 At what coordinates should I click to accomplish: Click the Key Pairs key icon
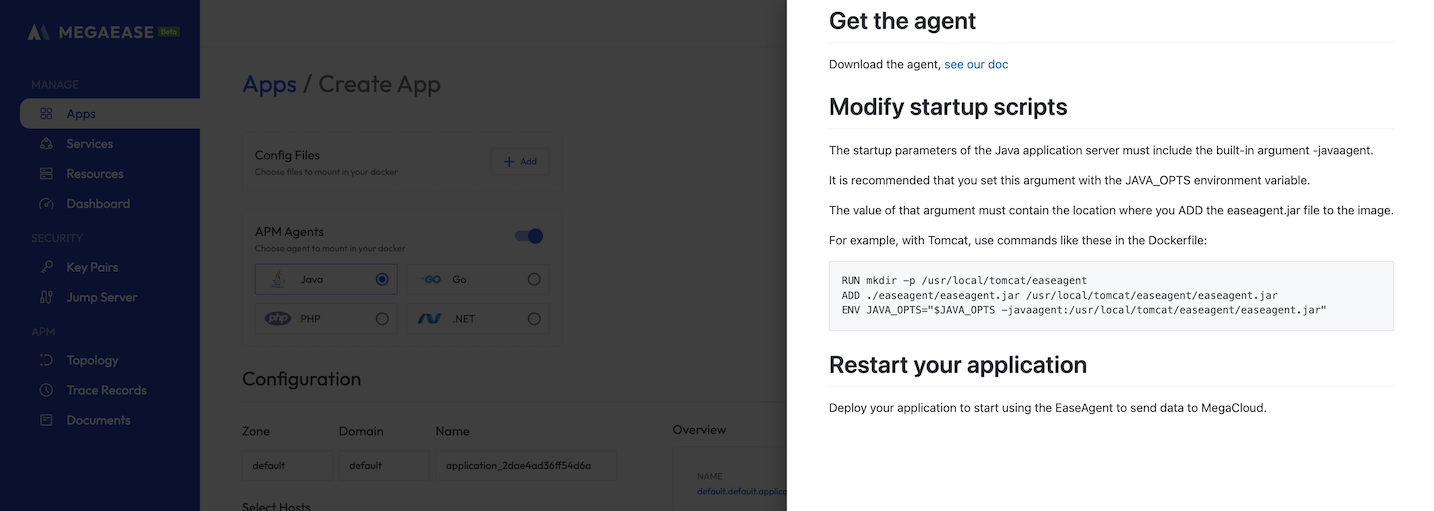(x=46, y=267)
